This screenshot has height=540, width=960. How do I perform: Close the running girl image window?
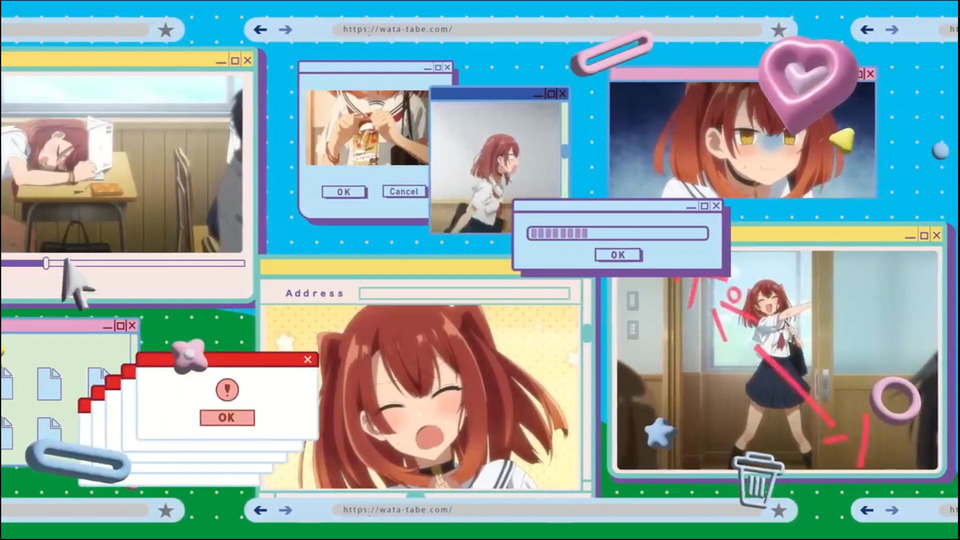tap(563, 94)
